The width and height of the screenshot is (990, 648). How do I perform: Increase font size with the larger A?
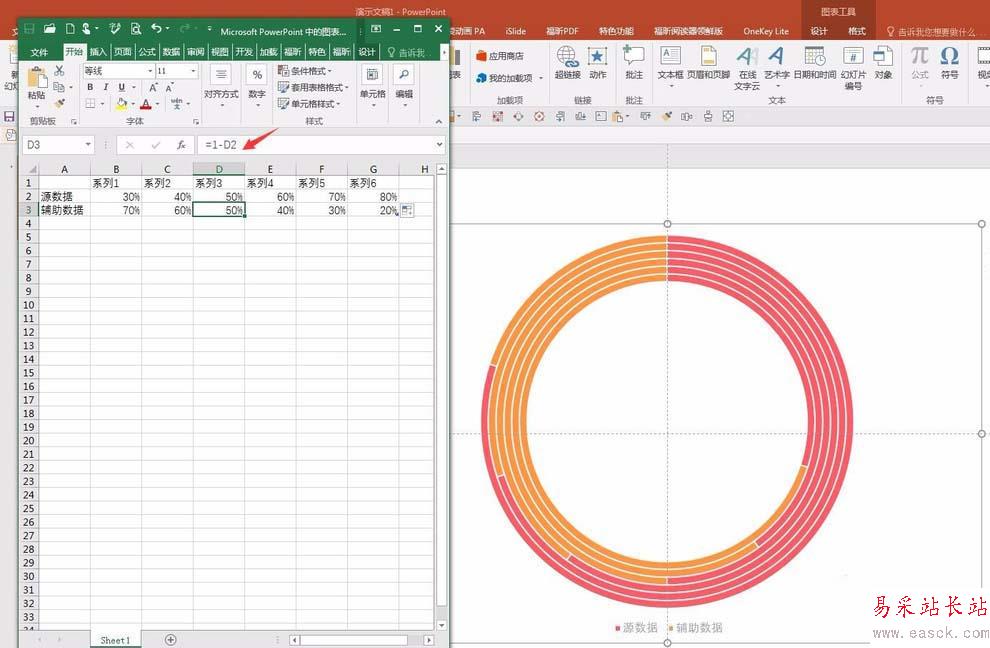(x=153, y=87)
